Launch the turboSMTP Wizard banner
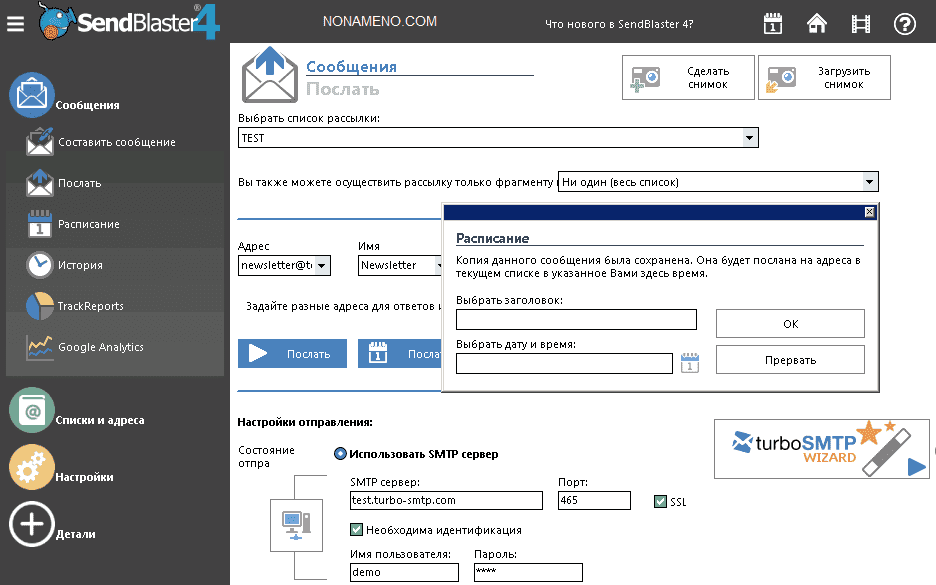The width and height of the screenshot is (936, 585). (820, 449)
